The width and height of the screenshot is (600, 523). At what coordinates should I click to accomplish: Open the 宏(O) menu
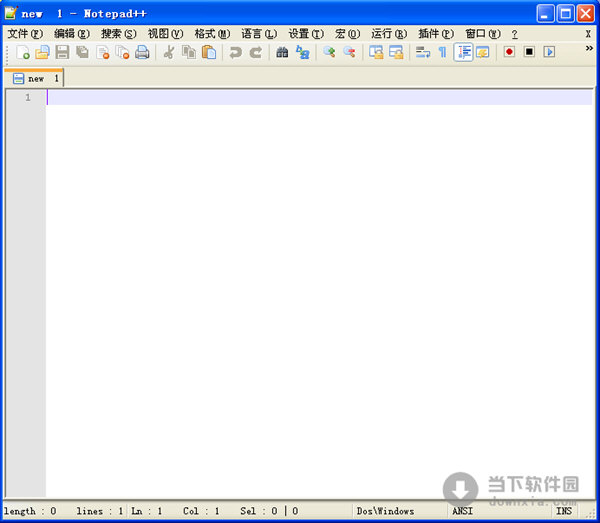pos(347,34)
